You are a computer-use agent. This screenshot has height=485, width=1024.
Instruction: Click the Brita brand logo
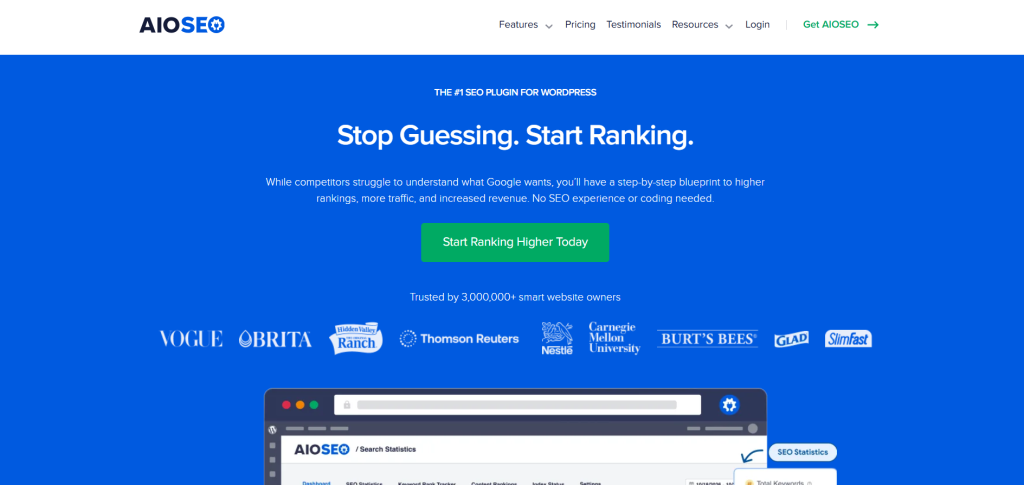pyautogui.click(x=275, y=339)
